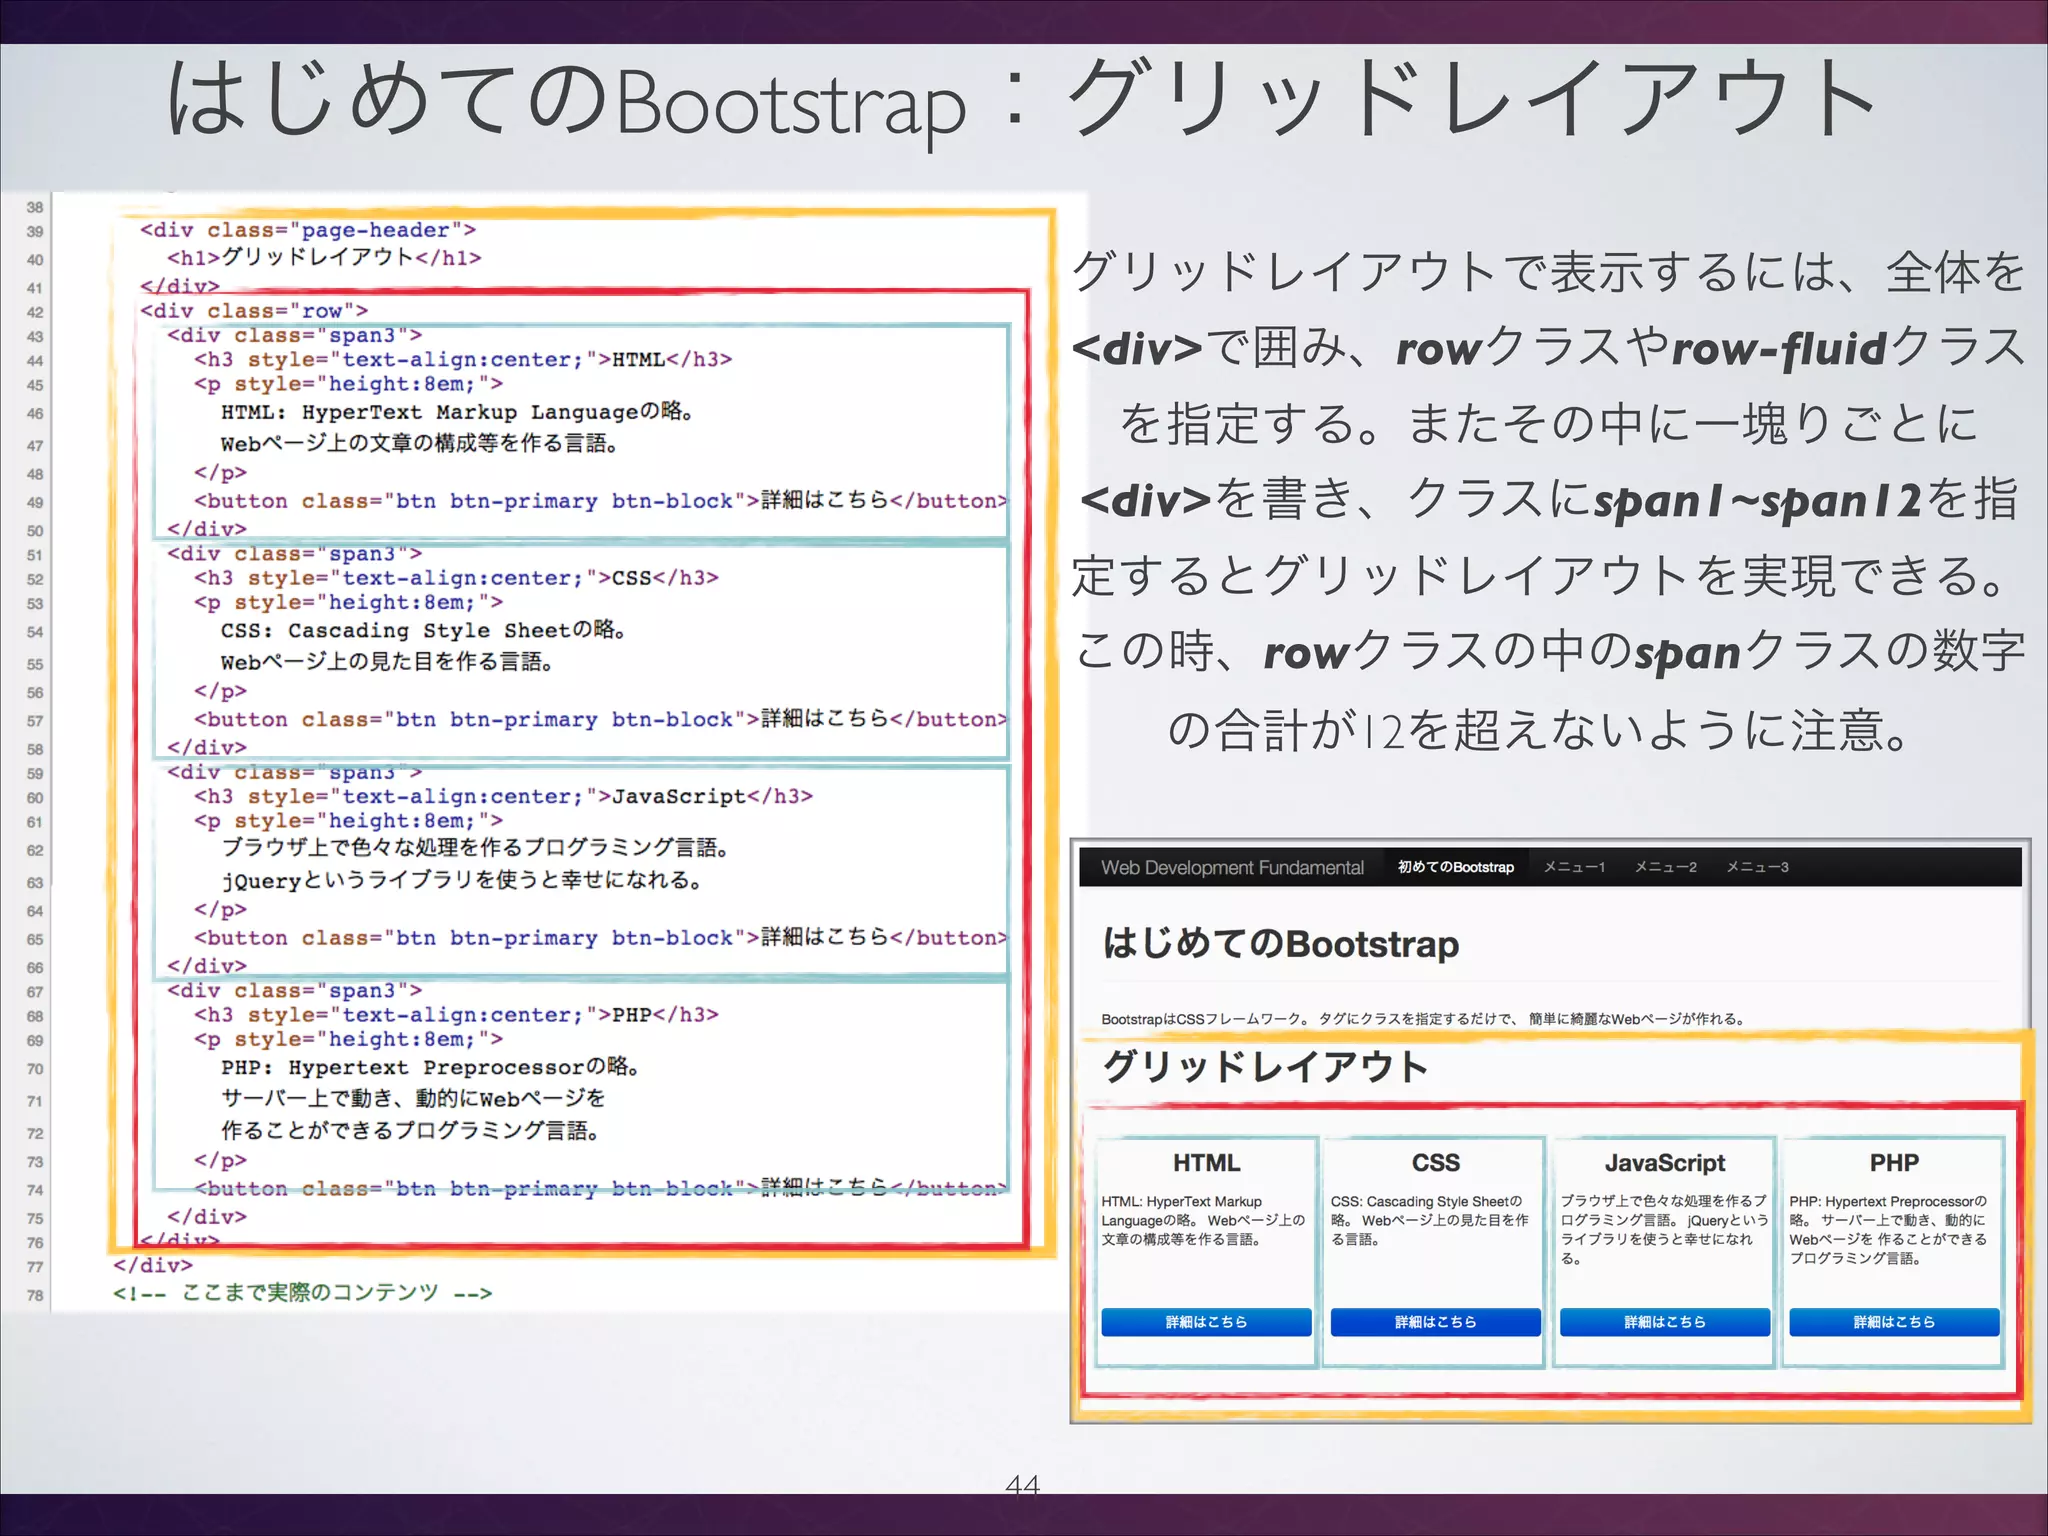This screenshot has width=2048, height=1536.
Task: Click 詳細はこちら button under PHP column
Action: (x=1894, y=1322)
